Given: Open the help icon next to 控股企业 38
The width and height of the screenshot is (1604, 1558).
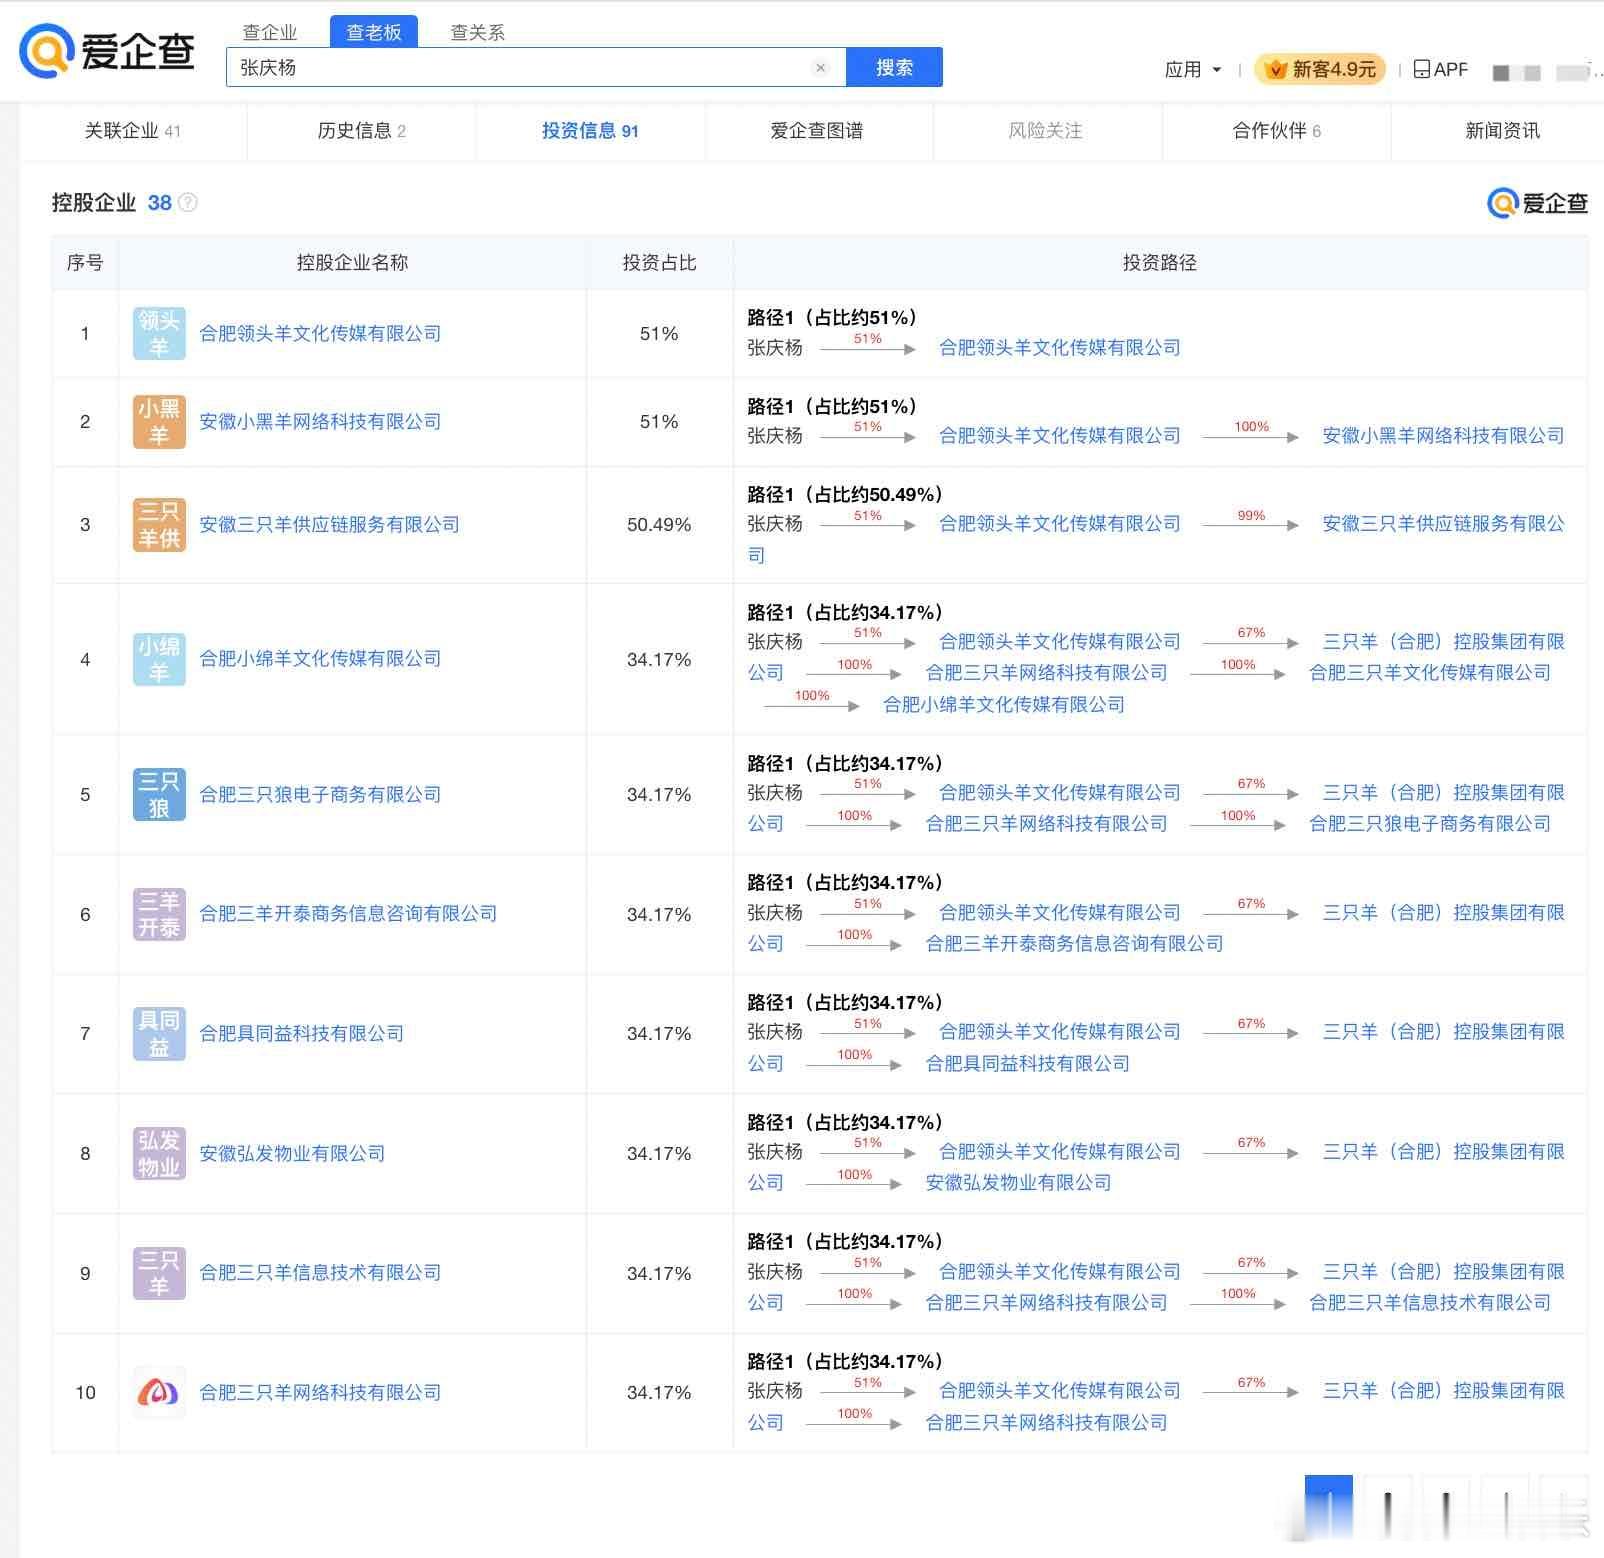Looking at the screenshot, I should click(187, 203).
